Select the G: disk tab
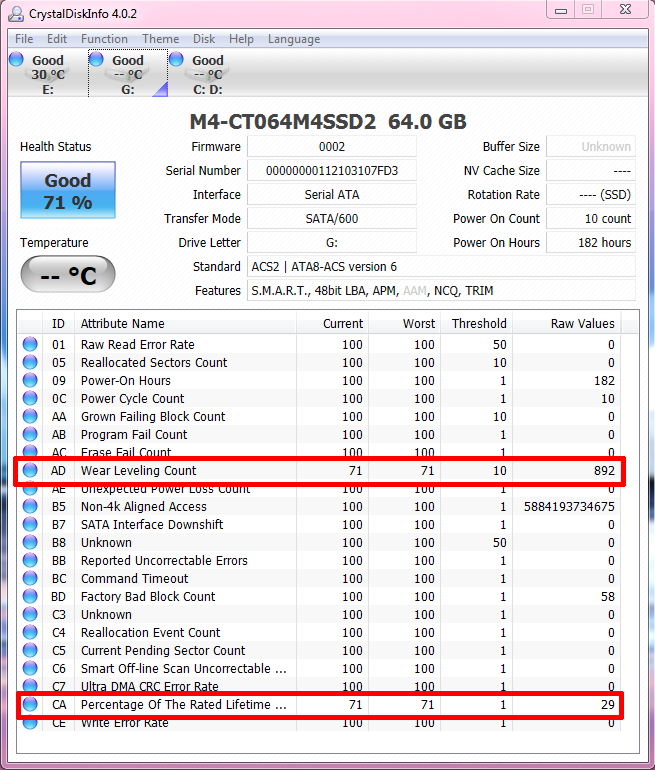Viewport: 655px width, 770px height. (x=128, y=74)
